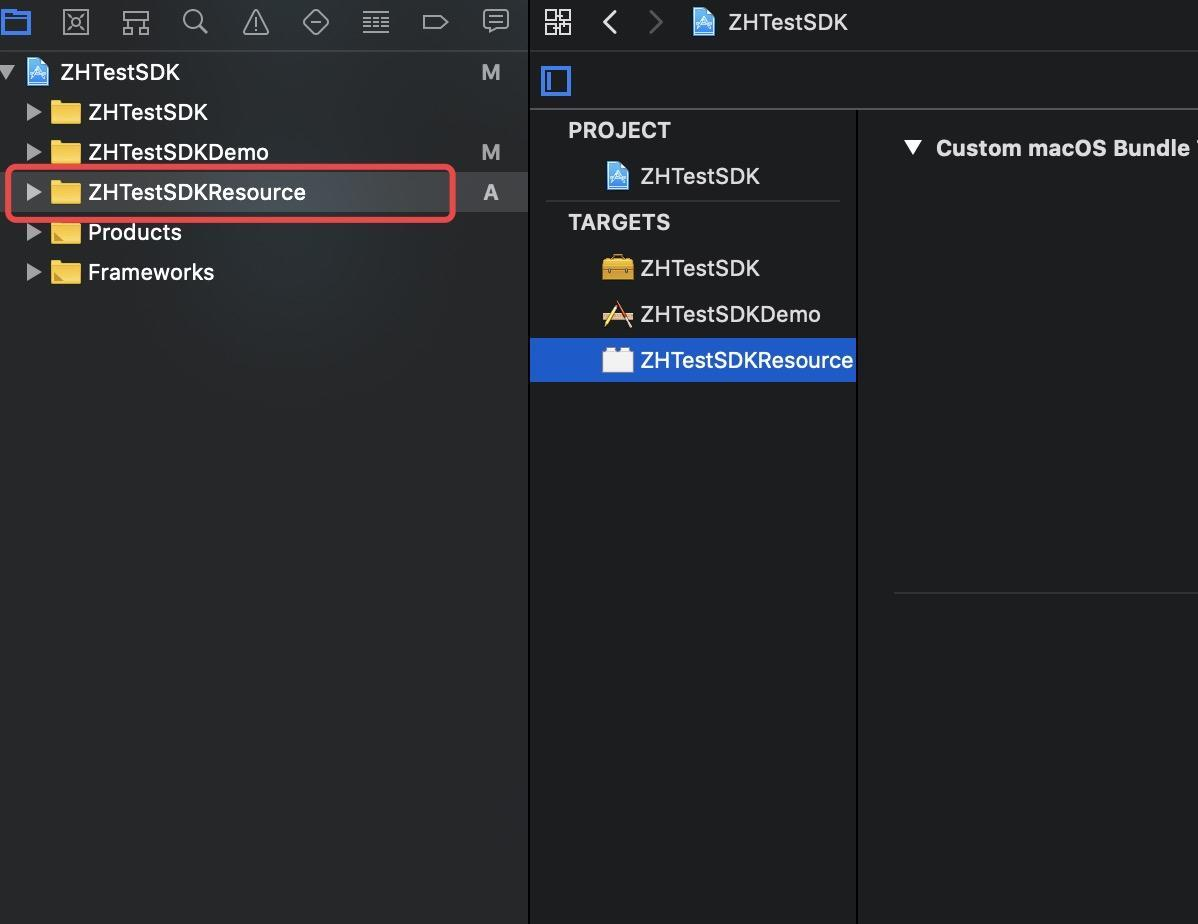Click the root ZHTestSDK xcodeproj icon in navigator
The image size is (1198, 924).
(x=38, y=72)
